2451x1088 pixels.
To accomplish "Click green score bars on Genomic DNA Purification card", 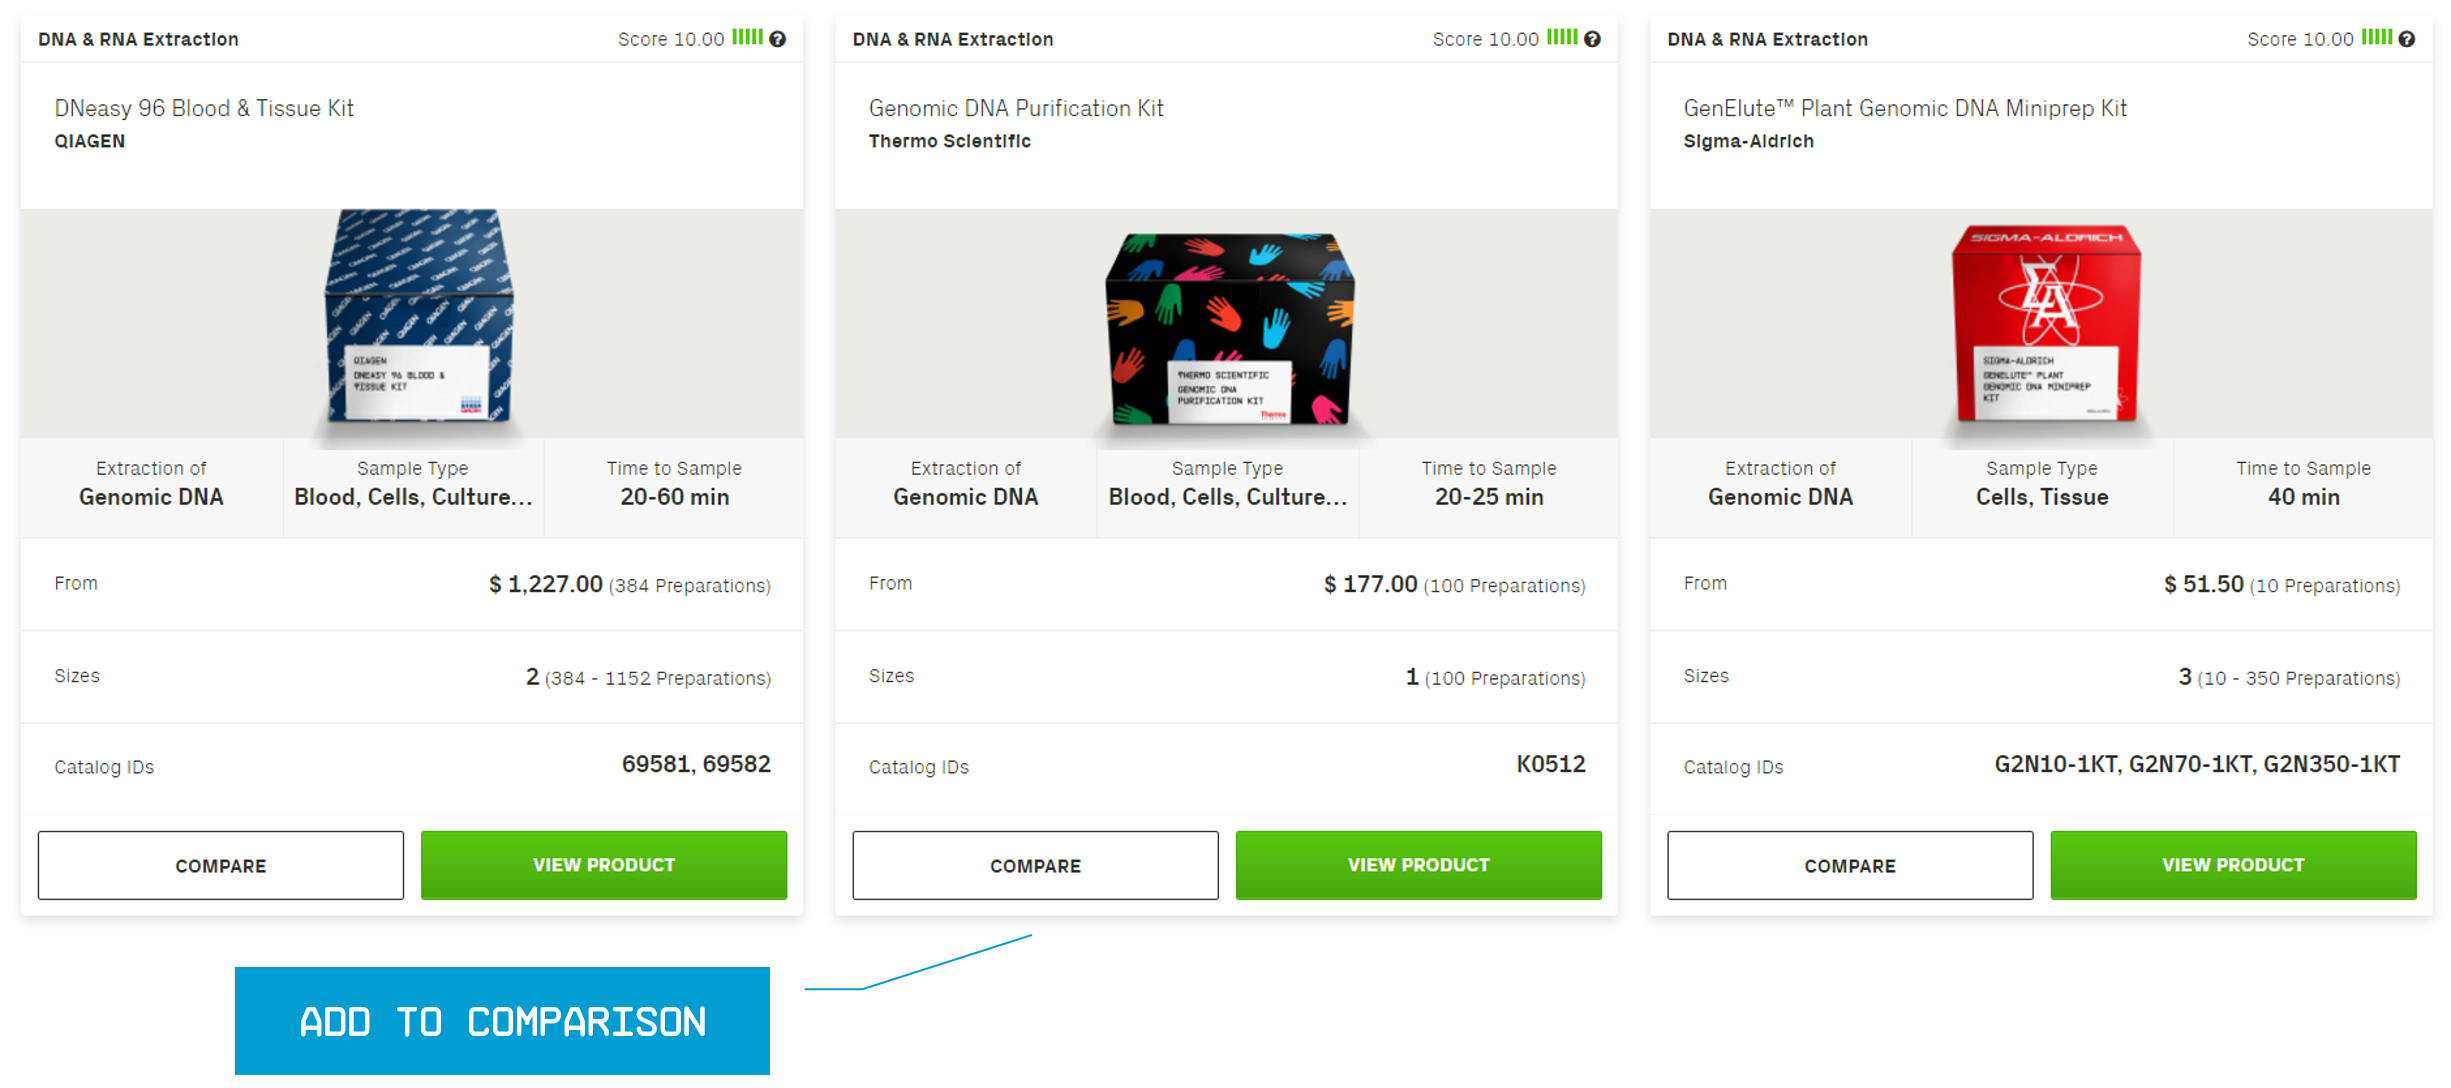I will click(1562, 37).
